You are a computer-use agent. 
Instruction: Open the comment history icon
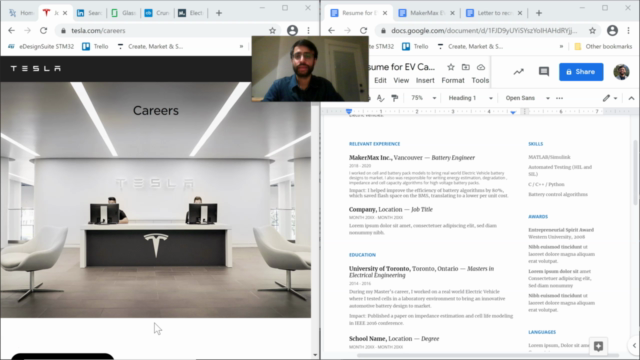pos(544,72)
